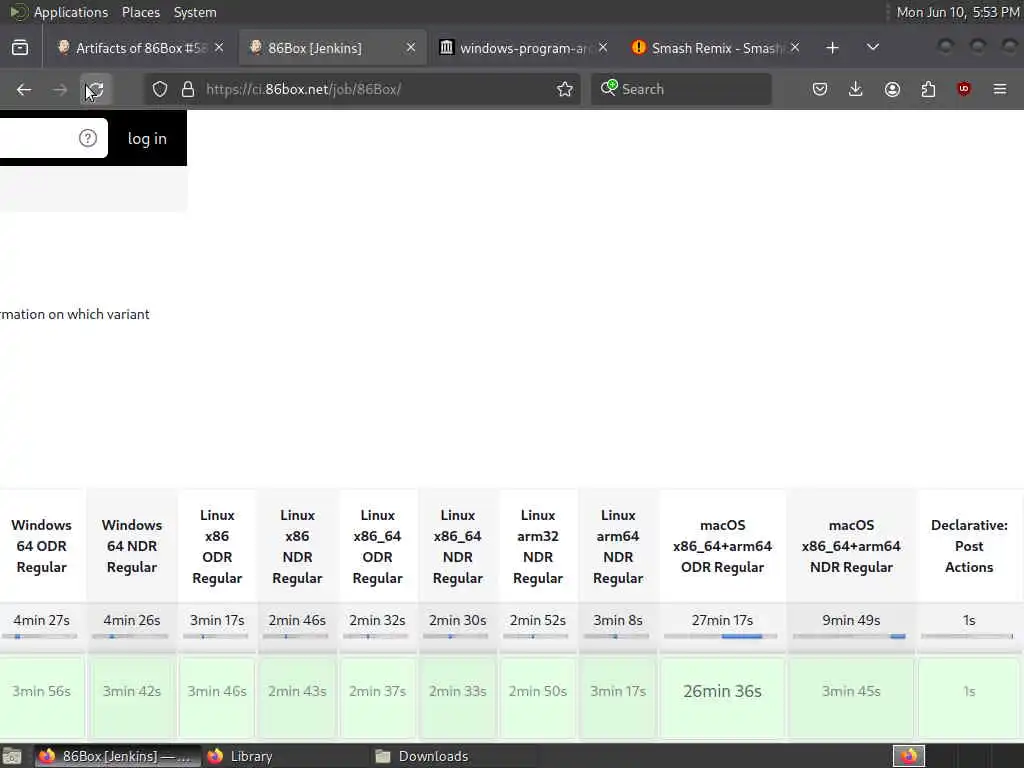Open Pocket save icon

click(820, 89)
